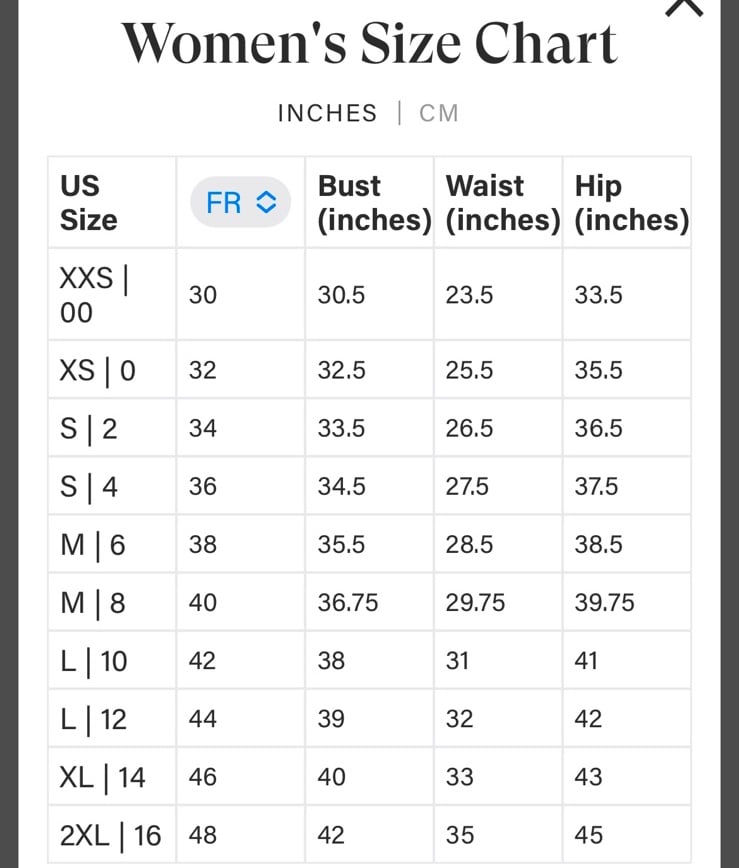Click the Waist (inches) column header
This screenshot has width=739, height=868.
coord(498,203)
